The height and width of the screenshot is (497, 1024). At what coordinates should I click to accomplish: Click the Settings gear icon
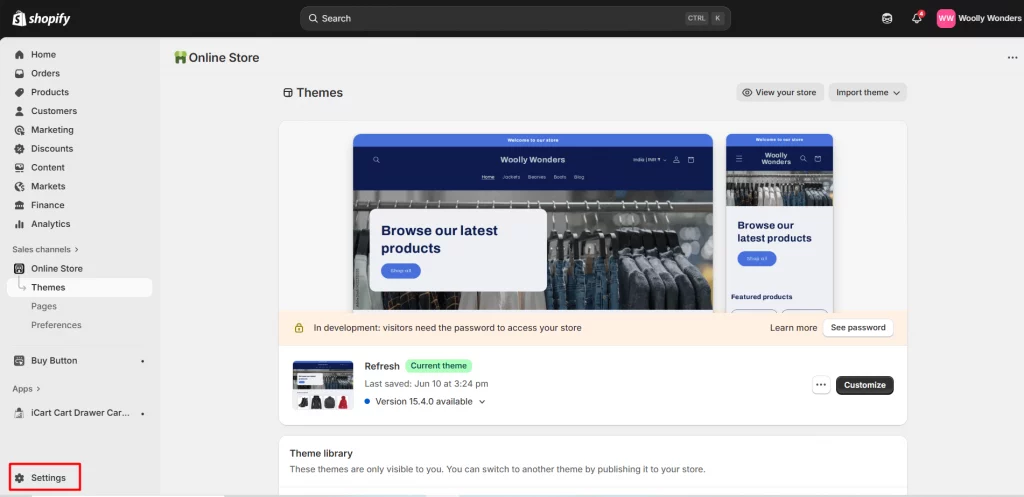[x=19, y=478]
